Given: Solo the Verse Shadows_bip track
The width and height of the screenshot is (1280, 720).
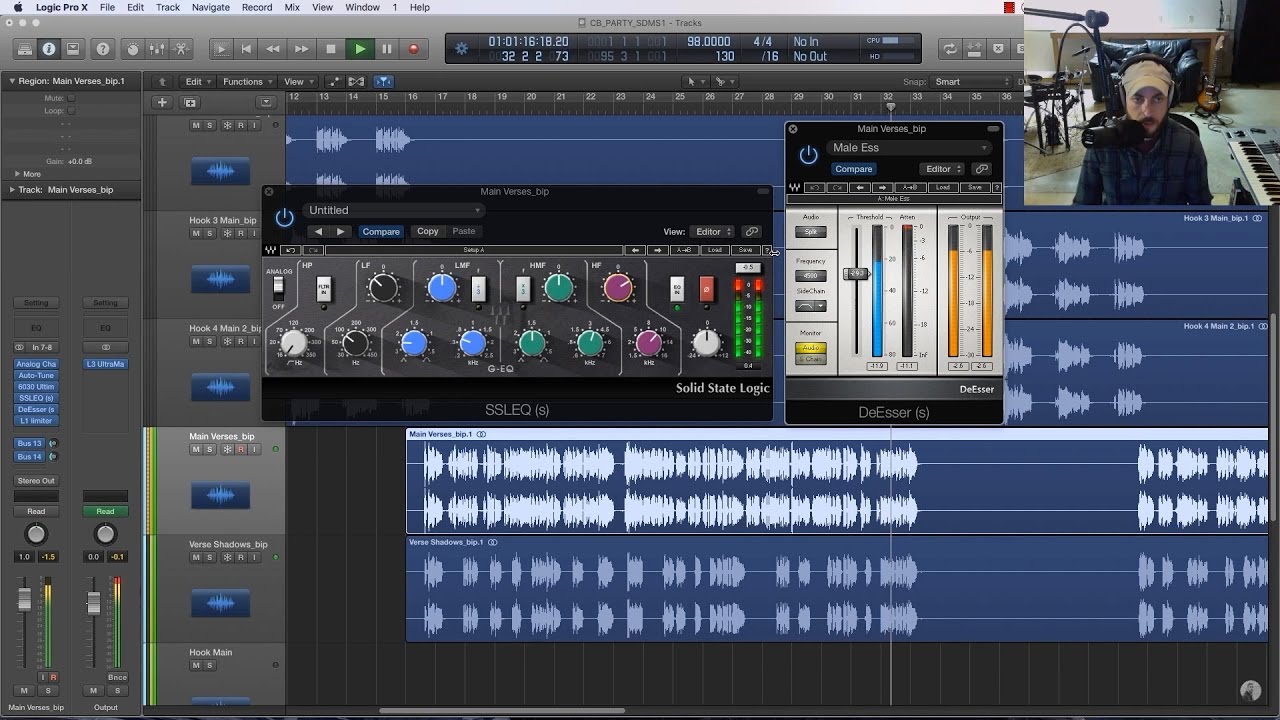Looking at the screenshot, I should click(210, 558).
